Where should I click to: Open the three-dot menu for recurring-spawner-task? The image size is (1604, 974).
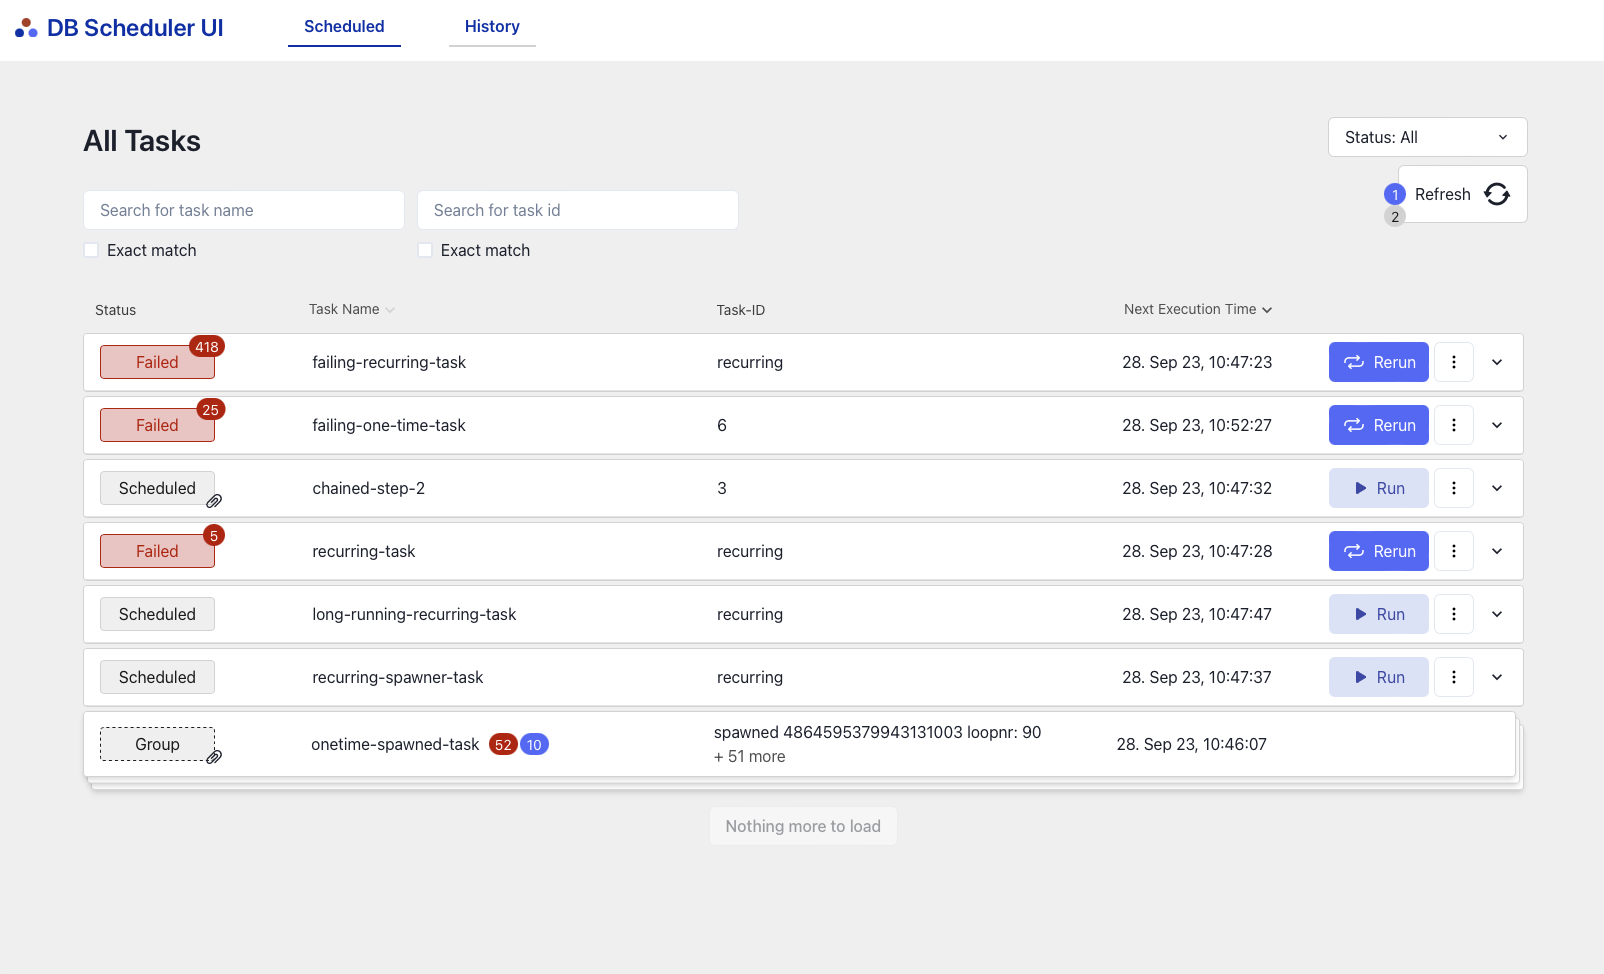[x=1454, y=677]
